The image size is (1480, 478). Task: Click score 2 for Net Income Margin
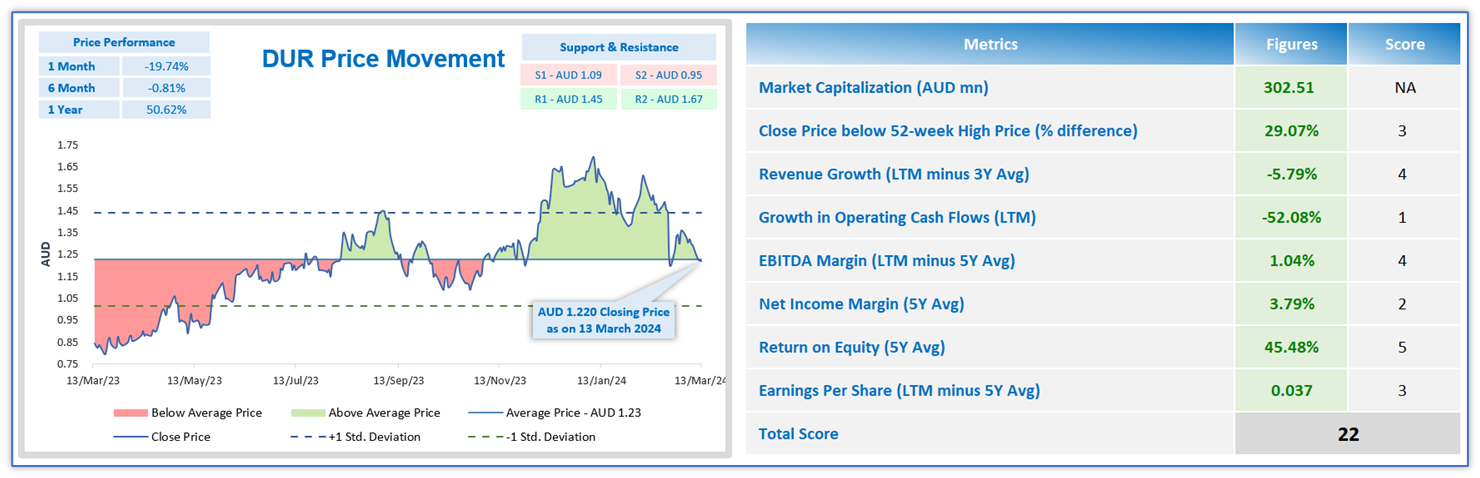tap(1405, 304)
